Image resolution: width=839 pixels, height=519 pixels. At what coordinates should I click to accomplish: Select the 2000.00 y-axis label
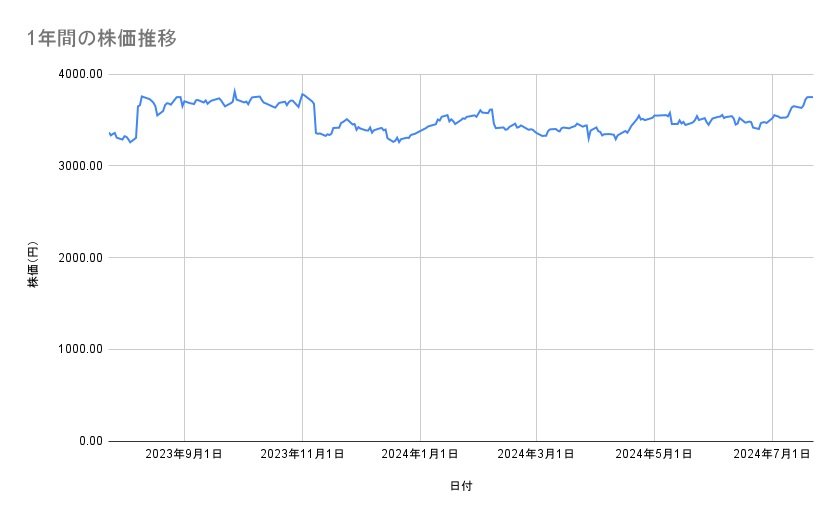click(78, 258)
